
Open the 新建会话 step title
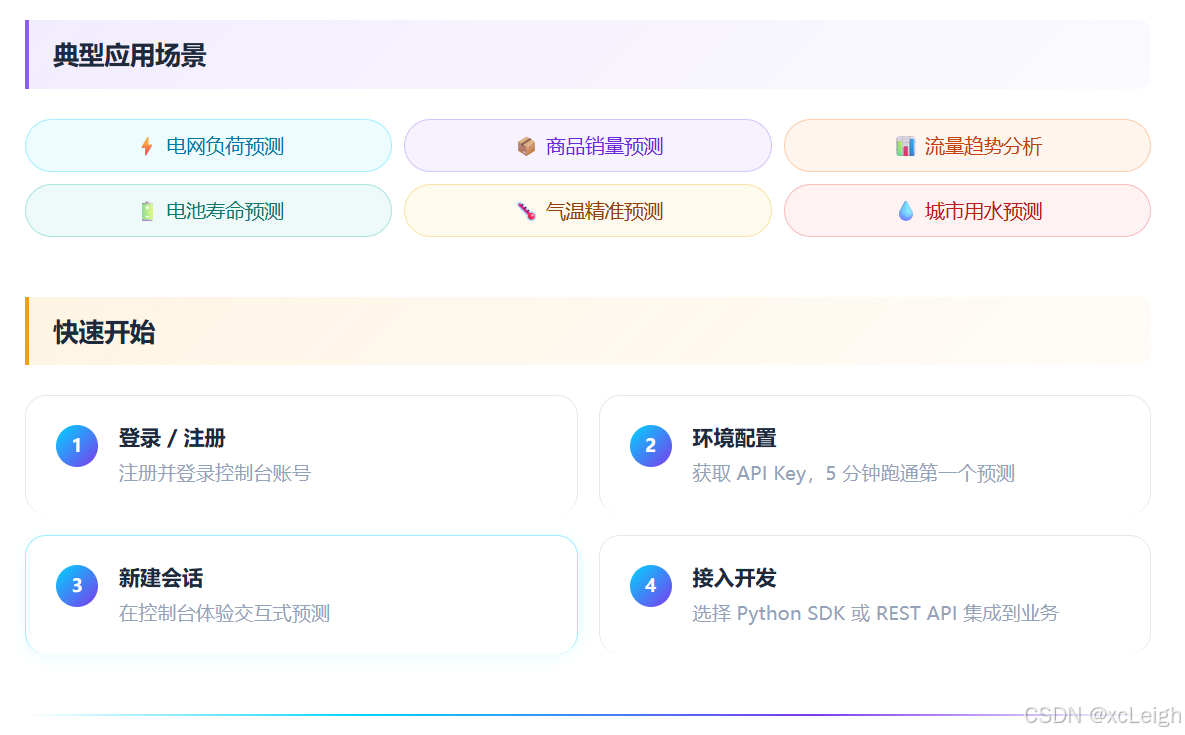[161, 579]
